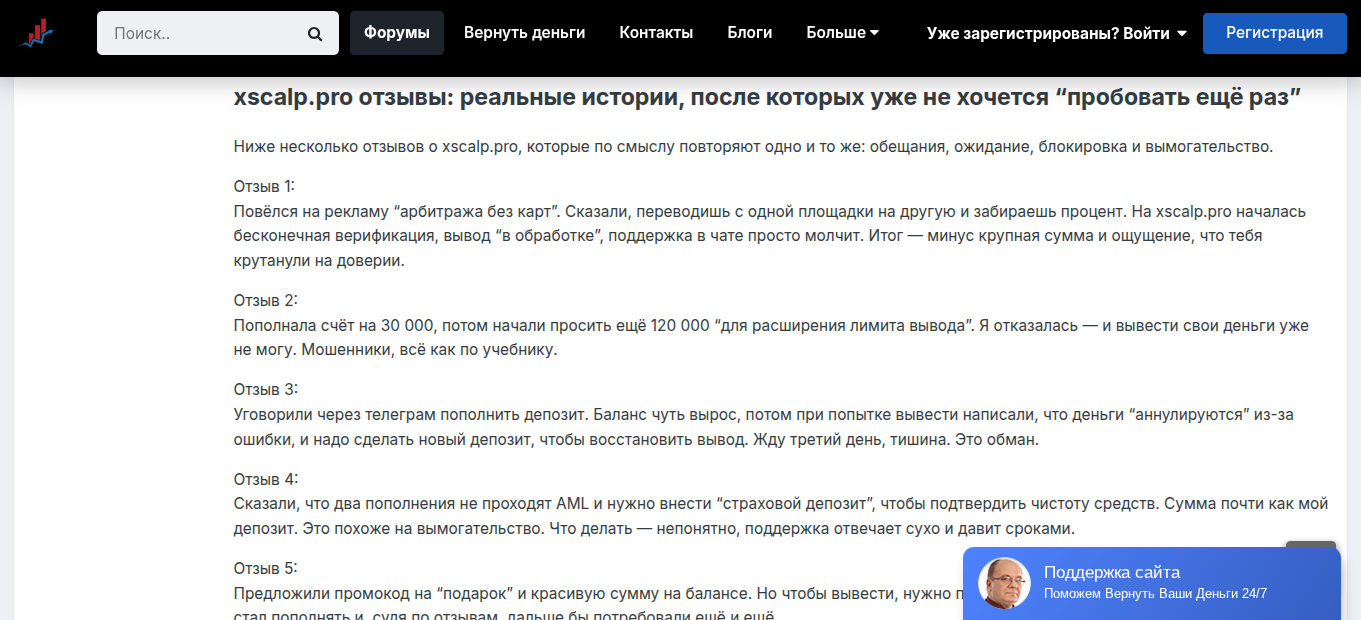Viewport: 1361px width, 620px height.
Task: Select the Отзыв 2: label
Action: click(266, 300)
